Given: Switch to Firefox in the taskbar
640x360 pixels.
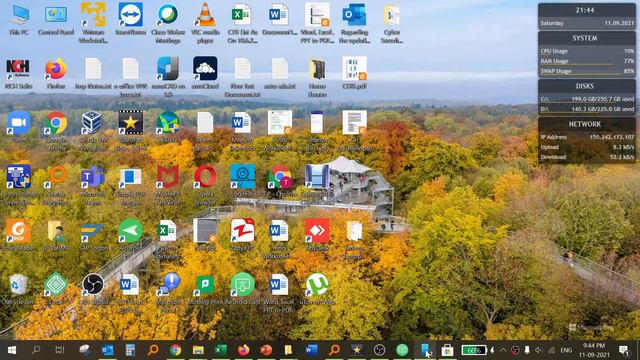Looking at the screenshot, I should pyautogui.click(x=243, y=350).
